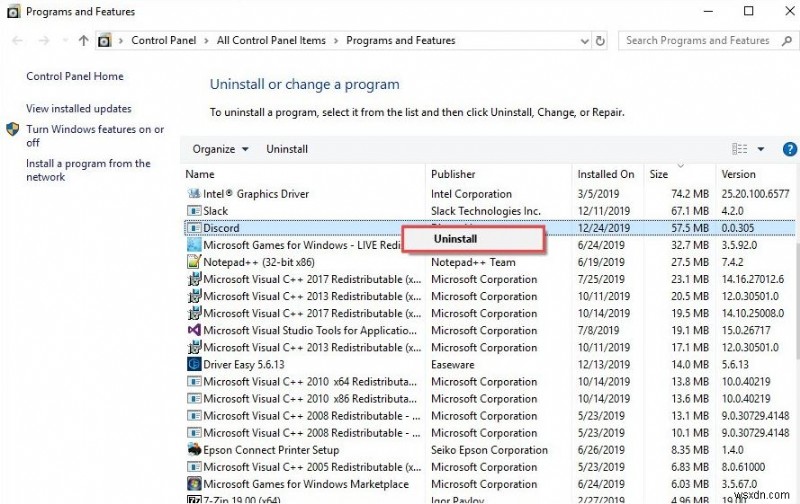Open the View installed updates link
This screenshot has height=504, width=800.
(x=79, y=109)
